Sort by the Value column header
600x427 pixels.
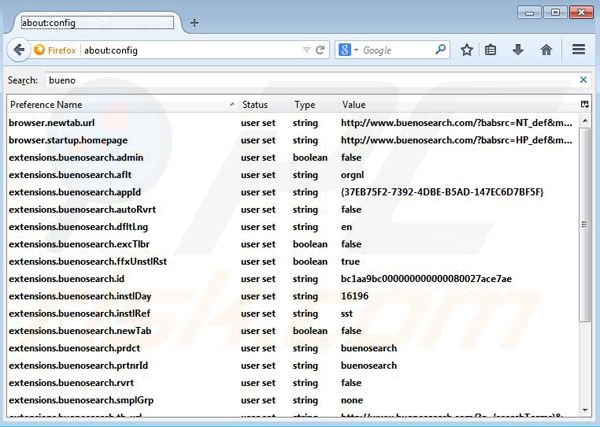tap(458, 104)
